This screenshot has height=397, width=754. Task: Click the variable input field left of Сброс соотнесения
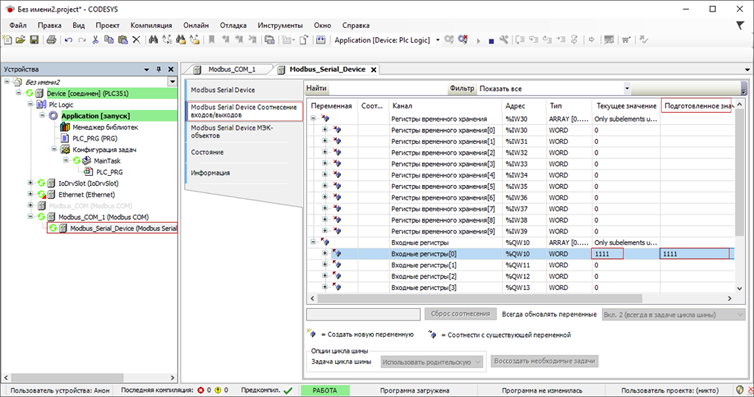tap(363, 314)
